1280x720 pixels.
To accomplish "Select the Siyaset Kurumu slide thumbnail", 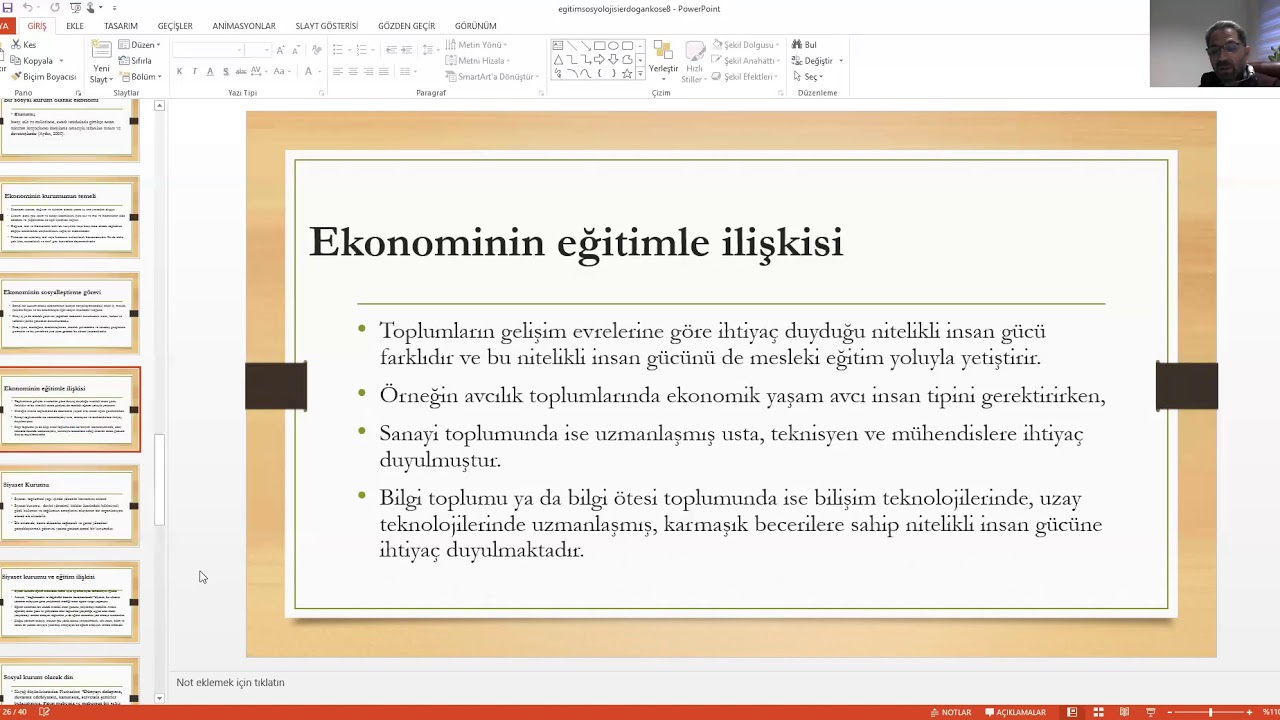I will 70,507.
